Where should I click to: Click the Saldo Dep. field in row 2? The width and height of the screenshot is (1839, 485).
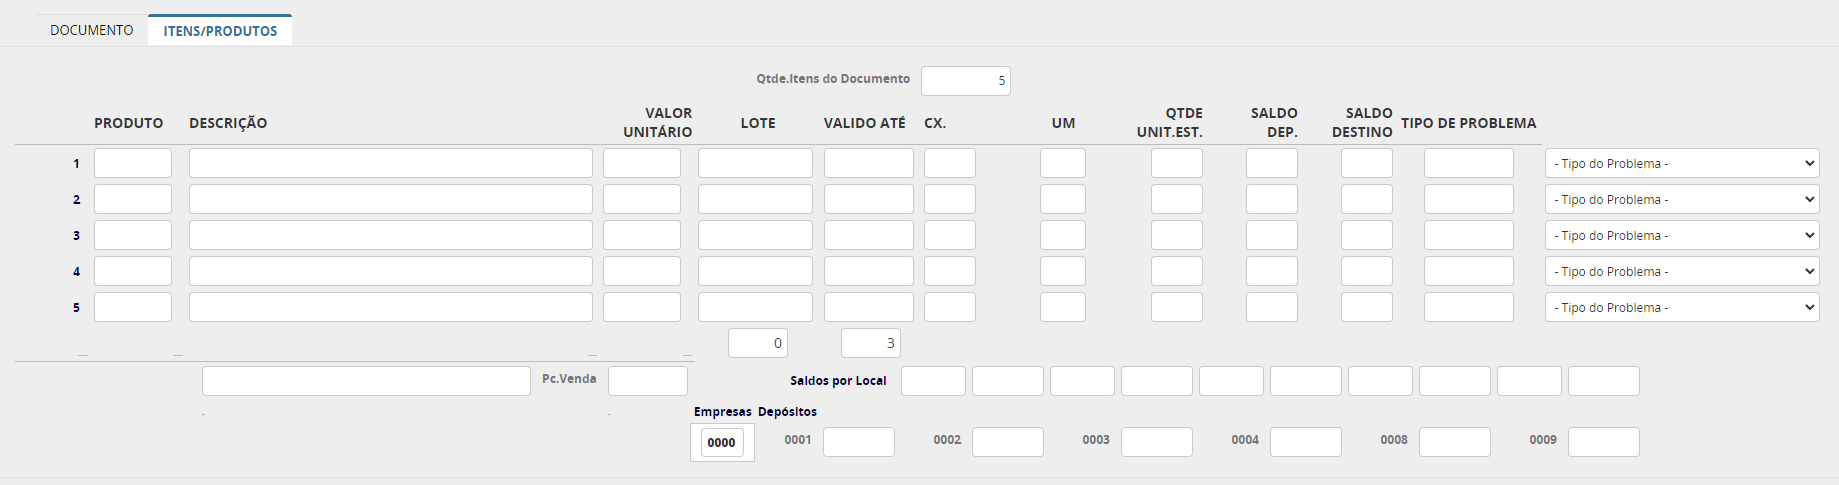pos(1271,199)
